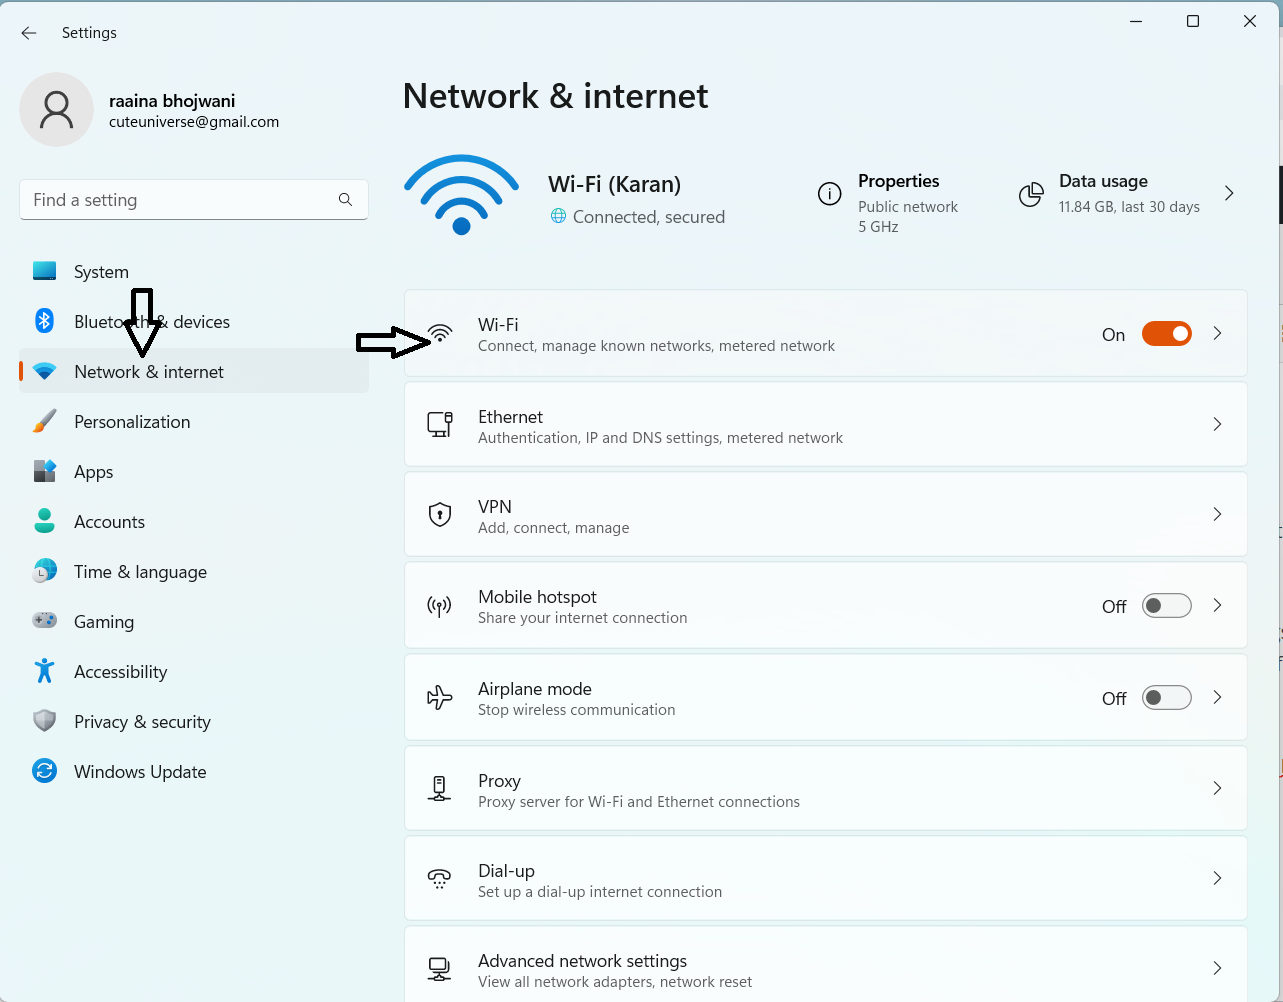Click the Properties info icon
Image resolution: width=1283 pixels, height=1002 pixels.
coord(829,194)
